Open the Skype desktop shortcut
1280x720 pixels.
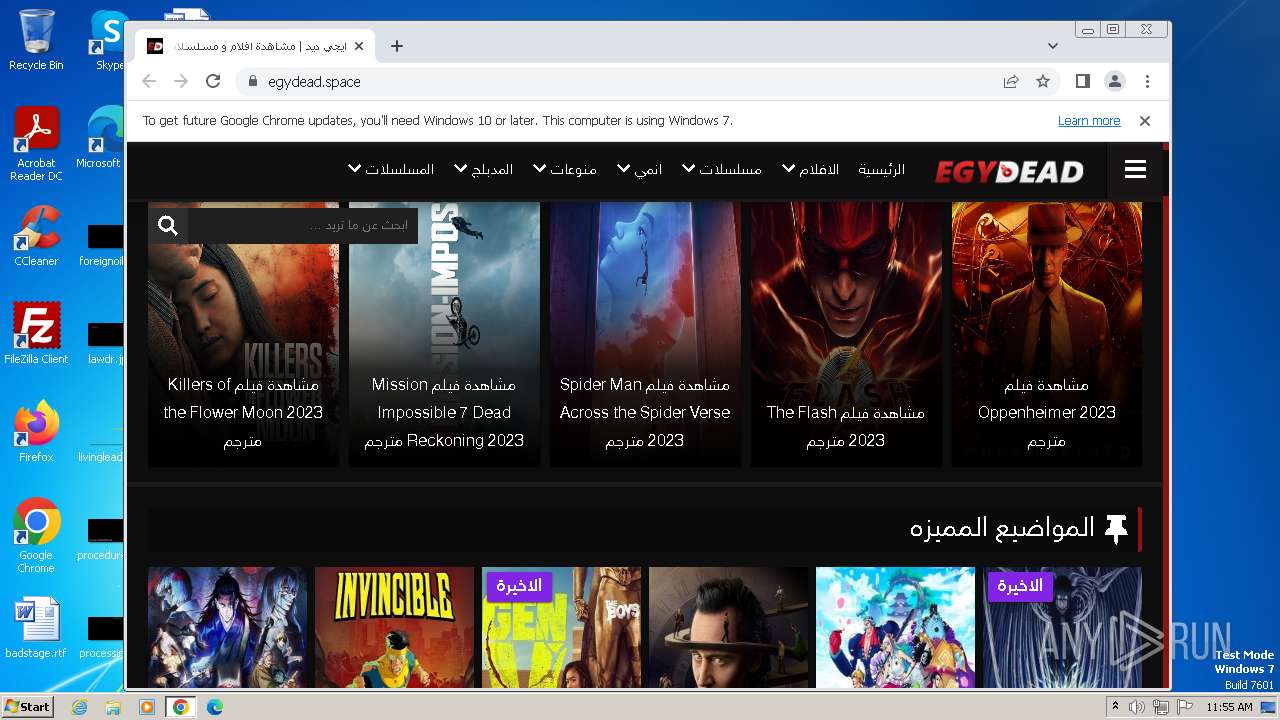click(108, 40)
